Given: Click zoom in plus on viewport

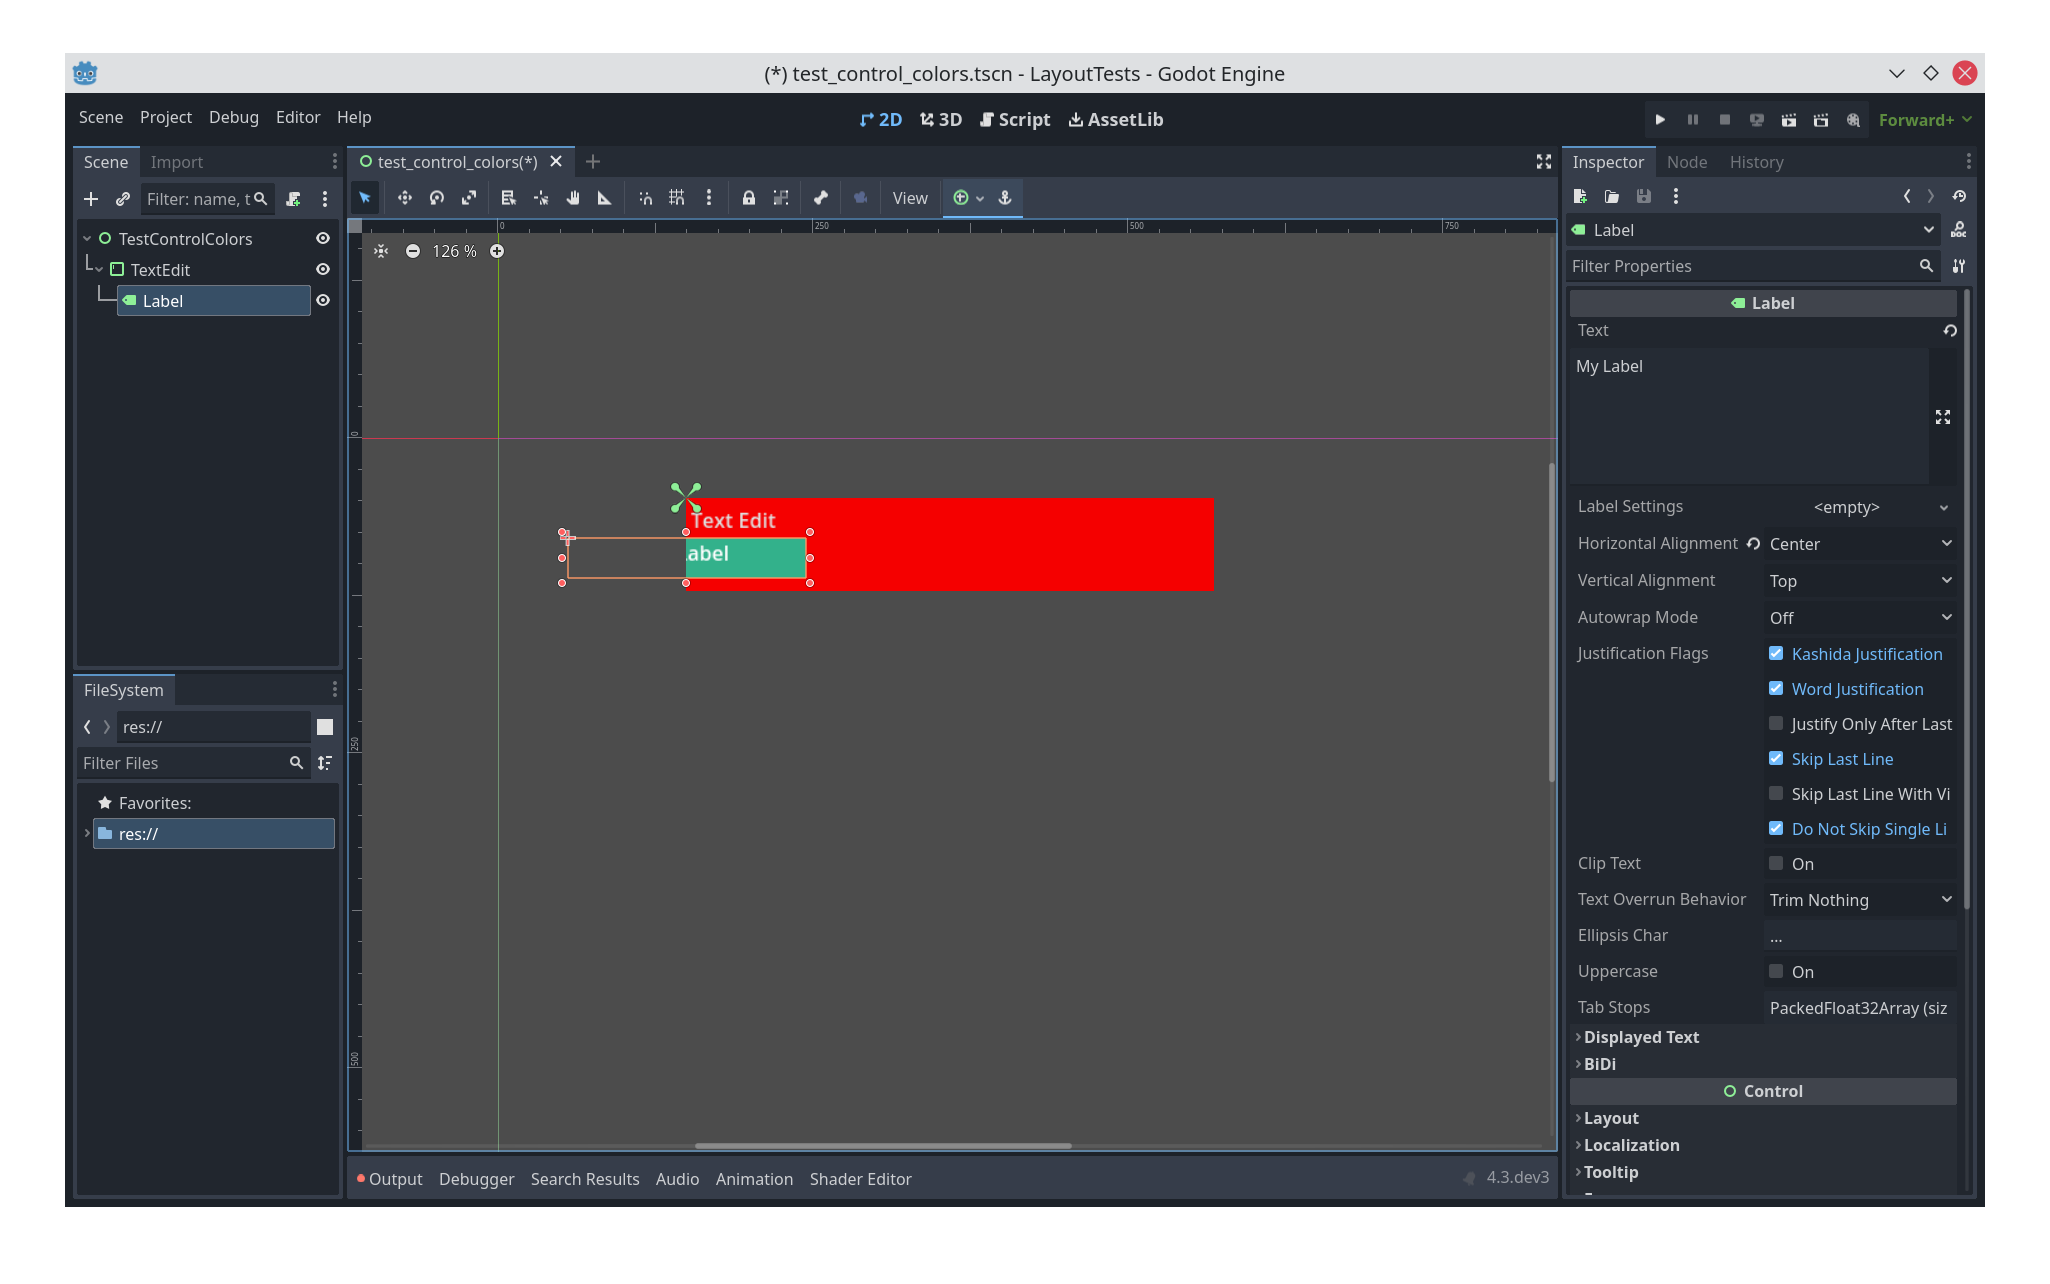Looking at the screenshot, I should (x=497, y=251).
